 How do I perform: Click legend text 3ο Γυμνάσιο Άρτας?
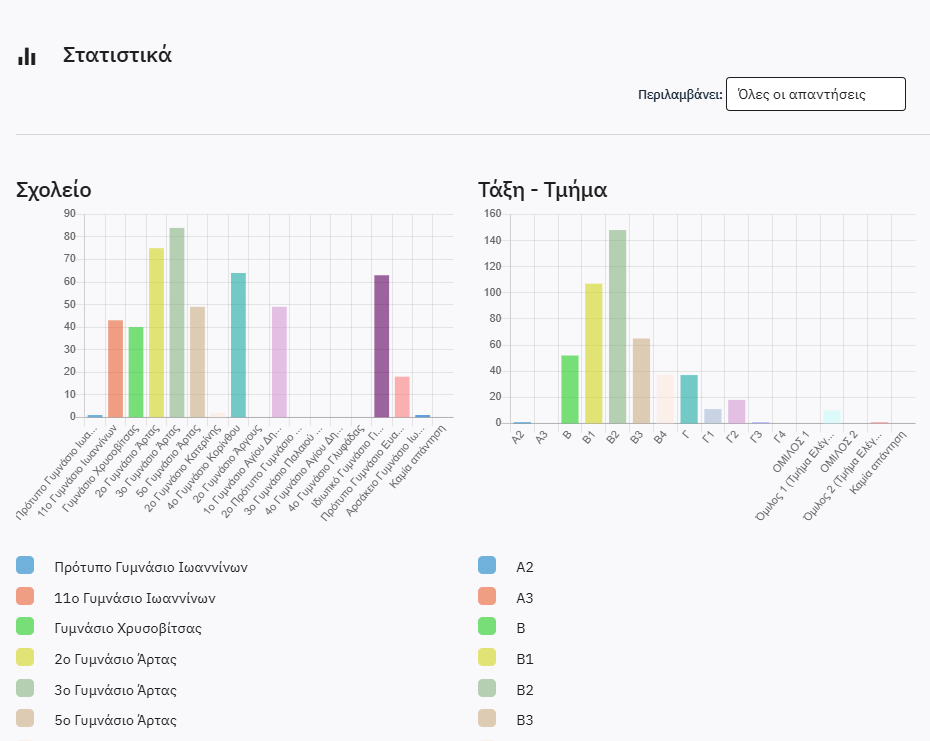tap(115, 690)
